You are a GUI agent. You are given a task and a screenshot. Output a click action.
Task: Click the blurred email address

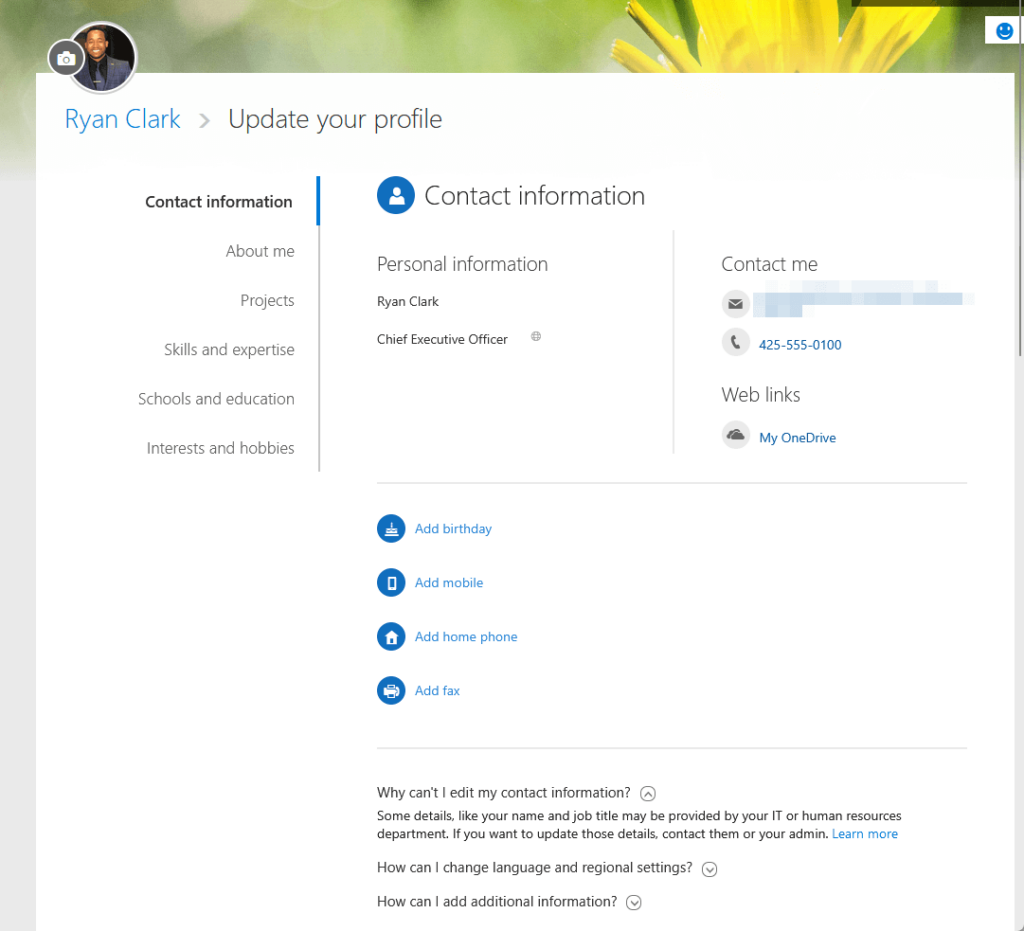pos(862,299)
